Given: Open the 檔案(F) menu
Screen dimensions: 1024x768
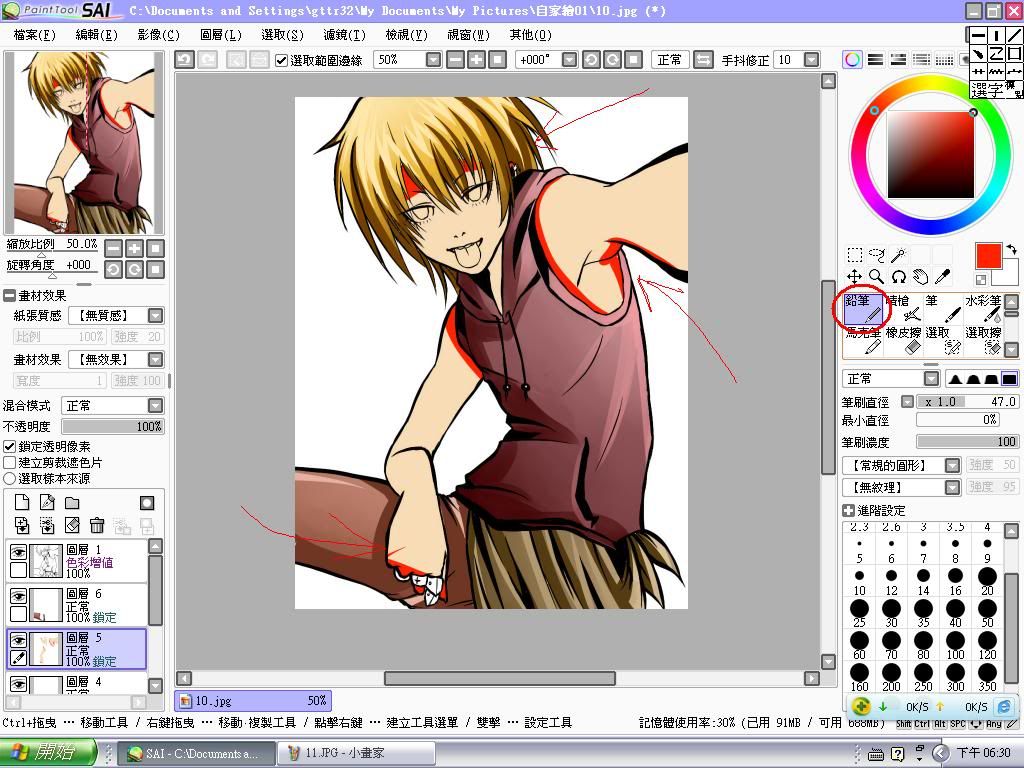Looking at the screenshot, I should 35,35.
